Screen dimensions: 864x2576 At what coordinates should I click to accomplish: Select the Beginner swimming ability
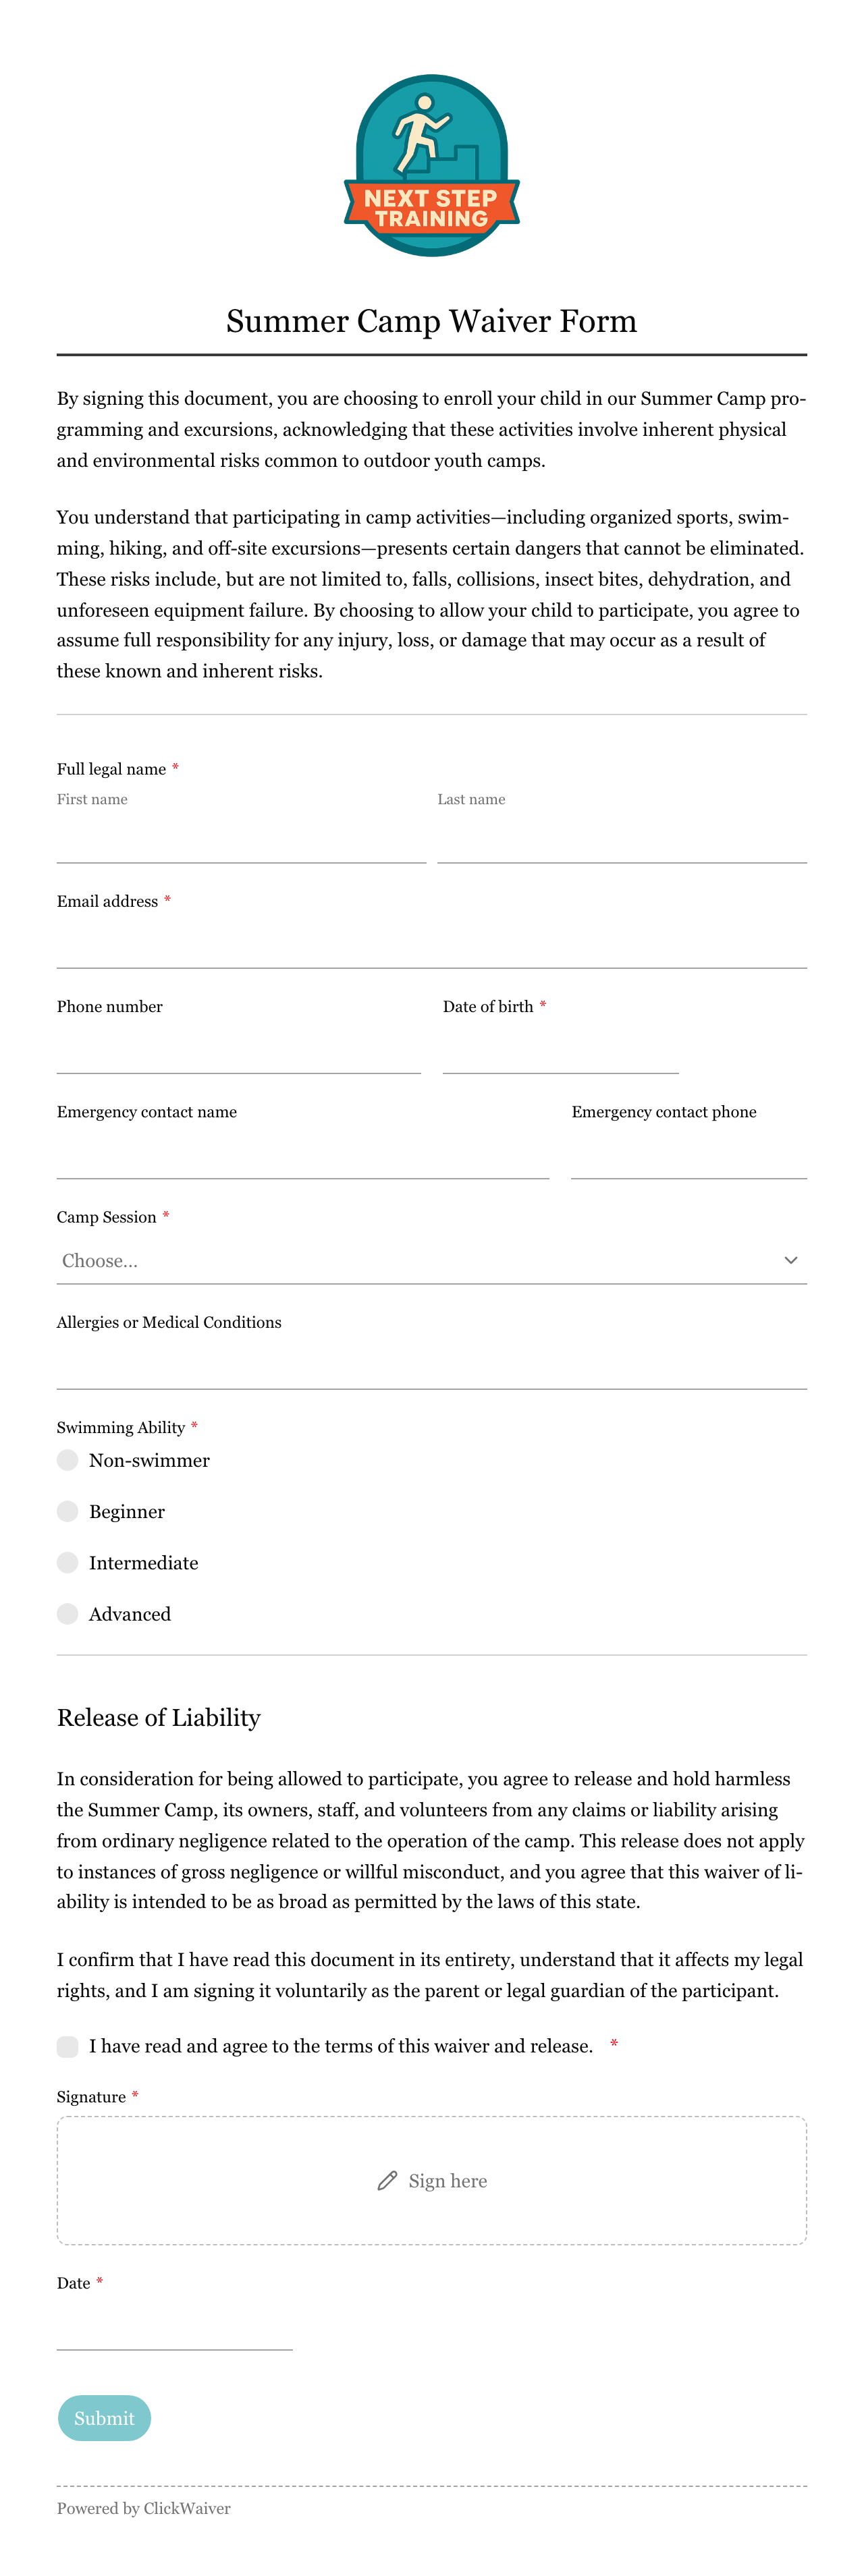tap(67, 1511)
